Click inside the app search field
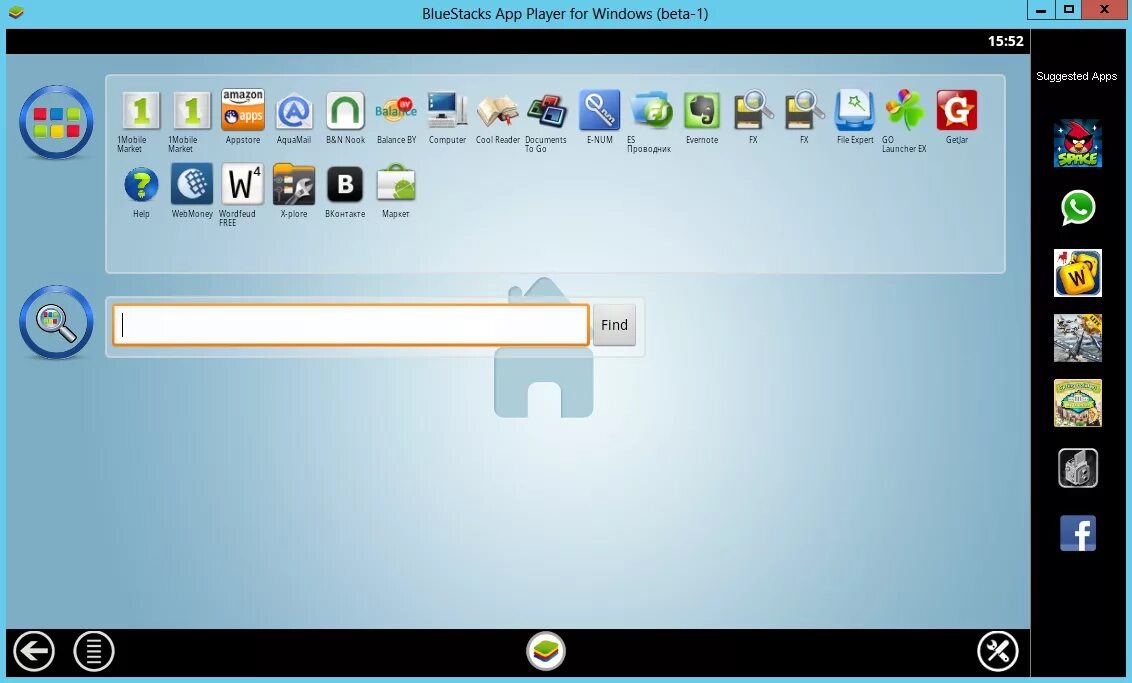Image resolution: width=1132 pixels, height=683 pixels. pos(351,325)
